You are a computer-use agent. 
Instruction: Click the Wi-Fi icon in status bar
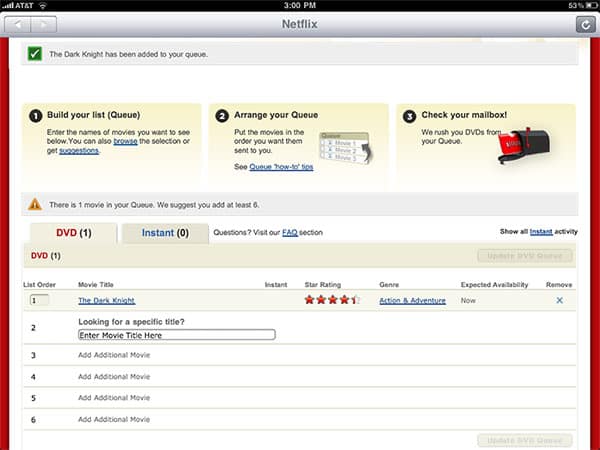(x=43, y=5)
